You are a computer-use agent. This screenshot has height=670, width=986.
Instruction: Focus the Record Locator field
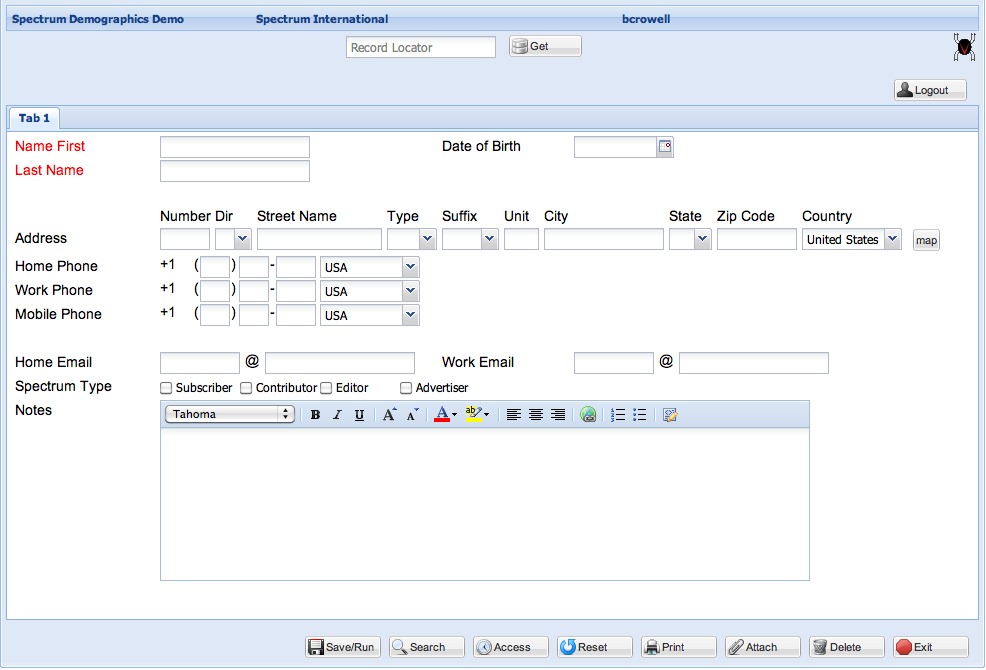(x=421, y=47)
